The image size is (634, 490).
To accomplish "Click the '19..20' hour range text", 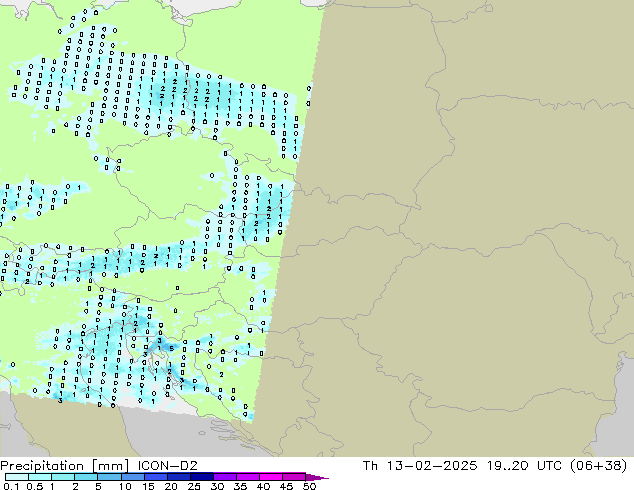I will [x=507, y=465].
